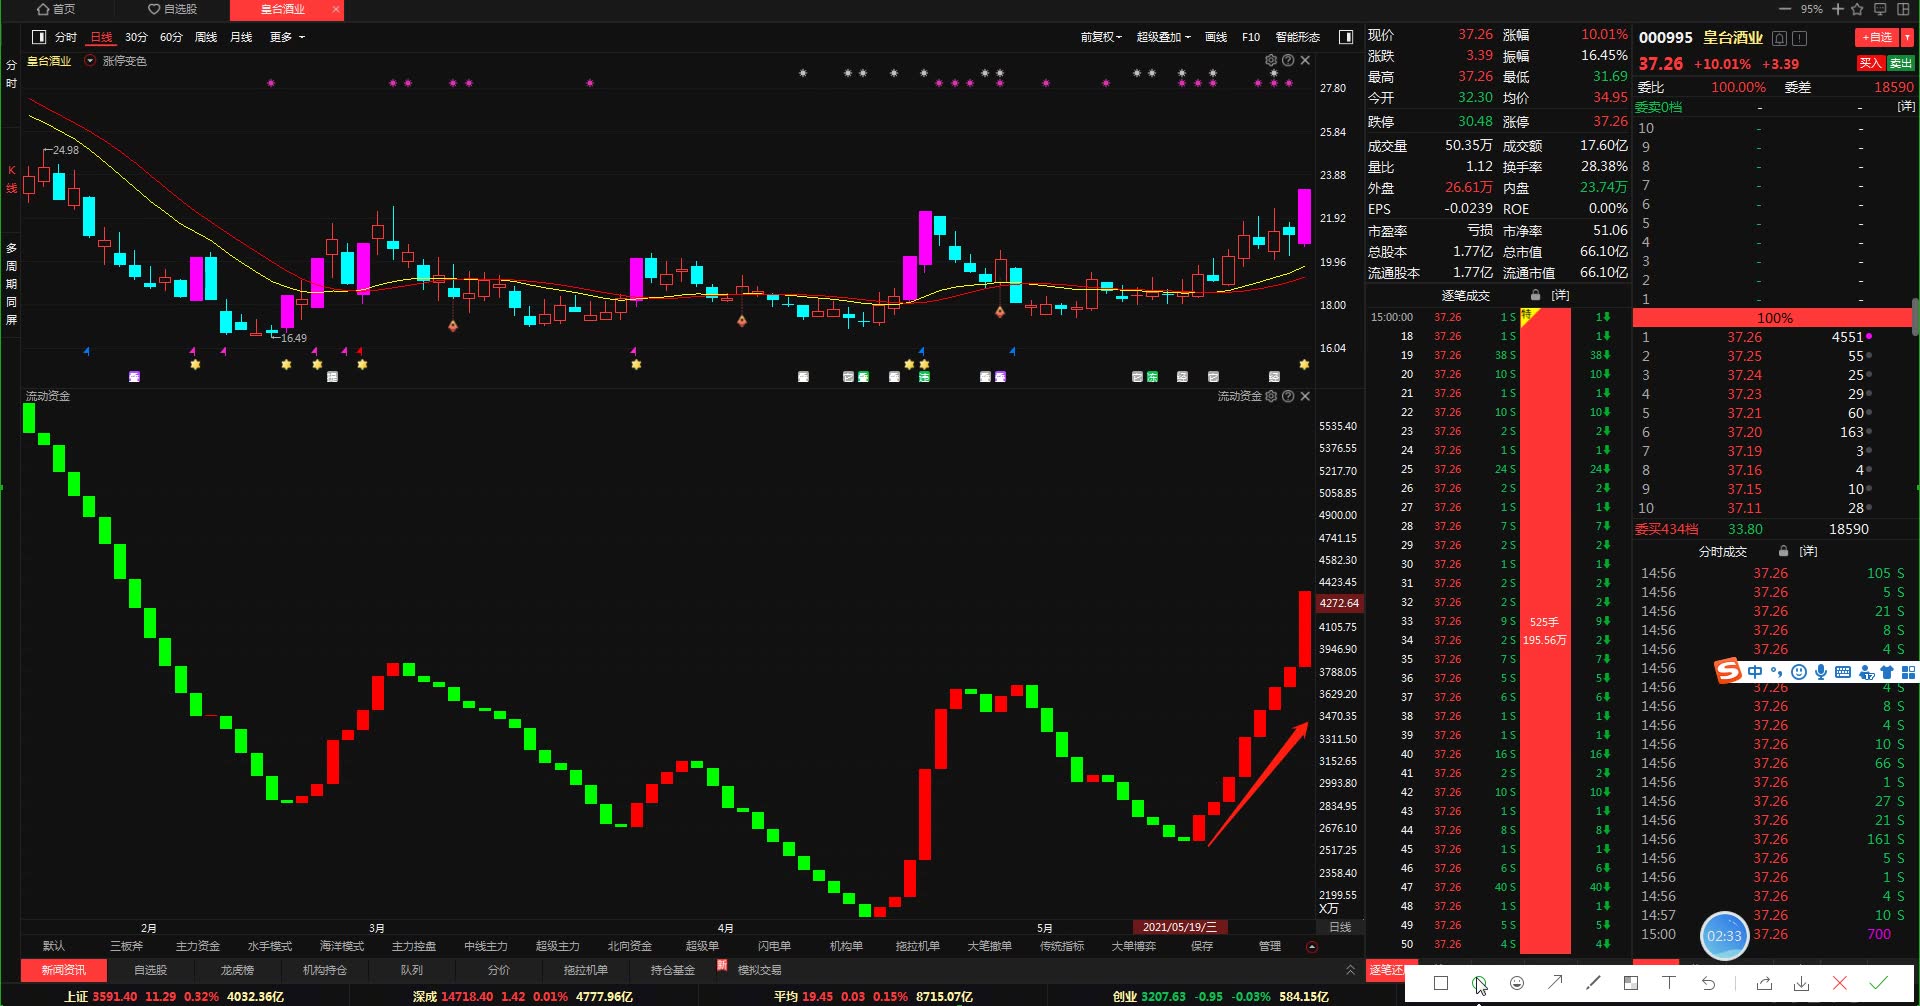Toggle Sogou Chinese/English input mode
The width and height of the screenshot is (1920, 1006).
[1755, 672]
